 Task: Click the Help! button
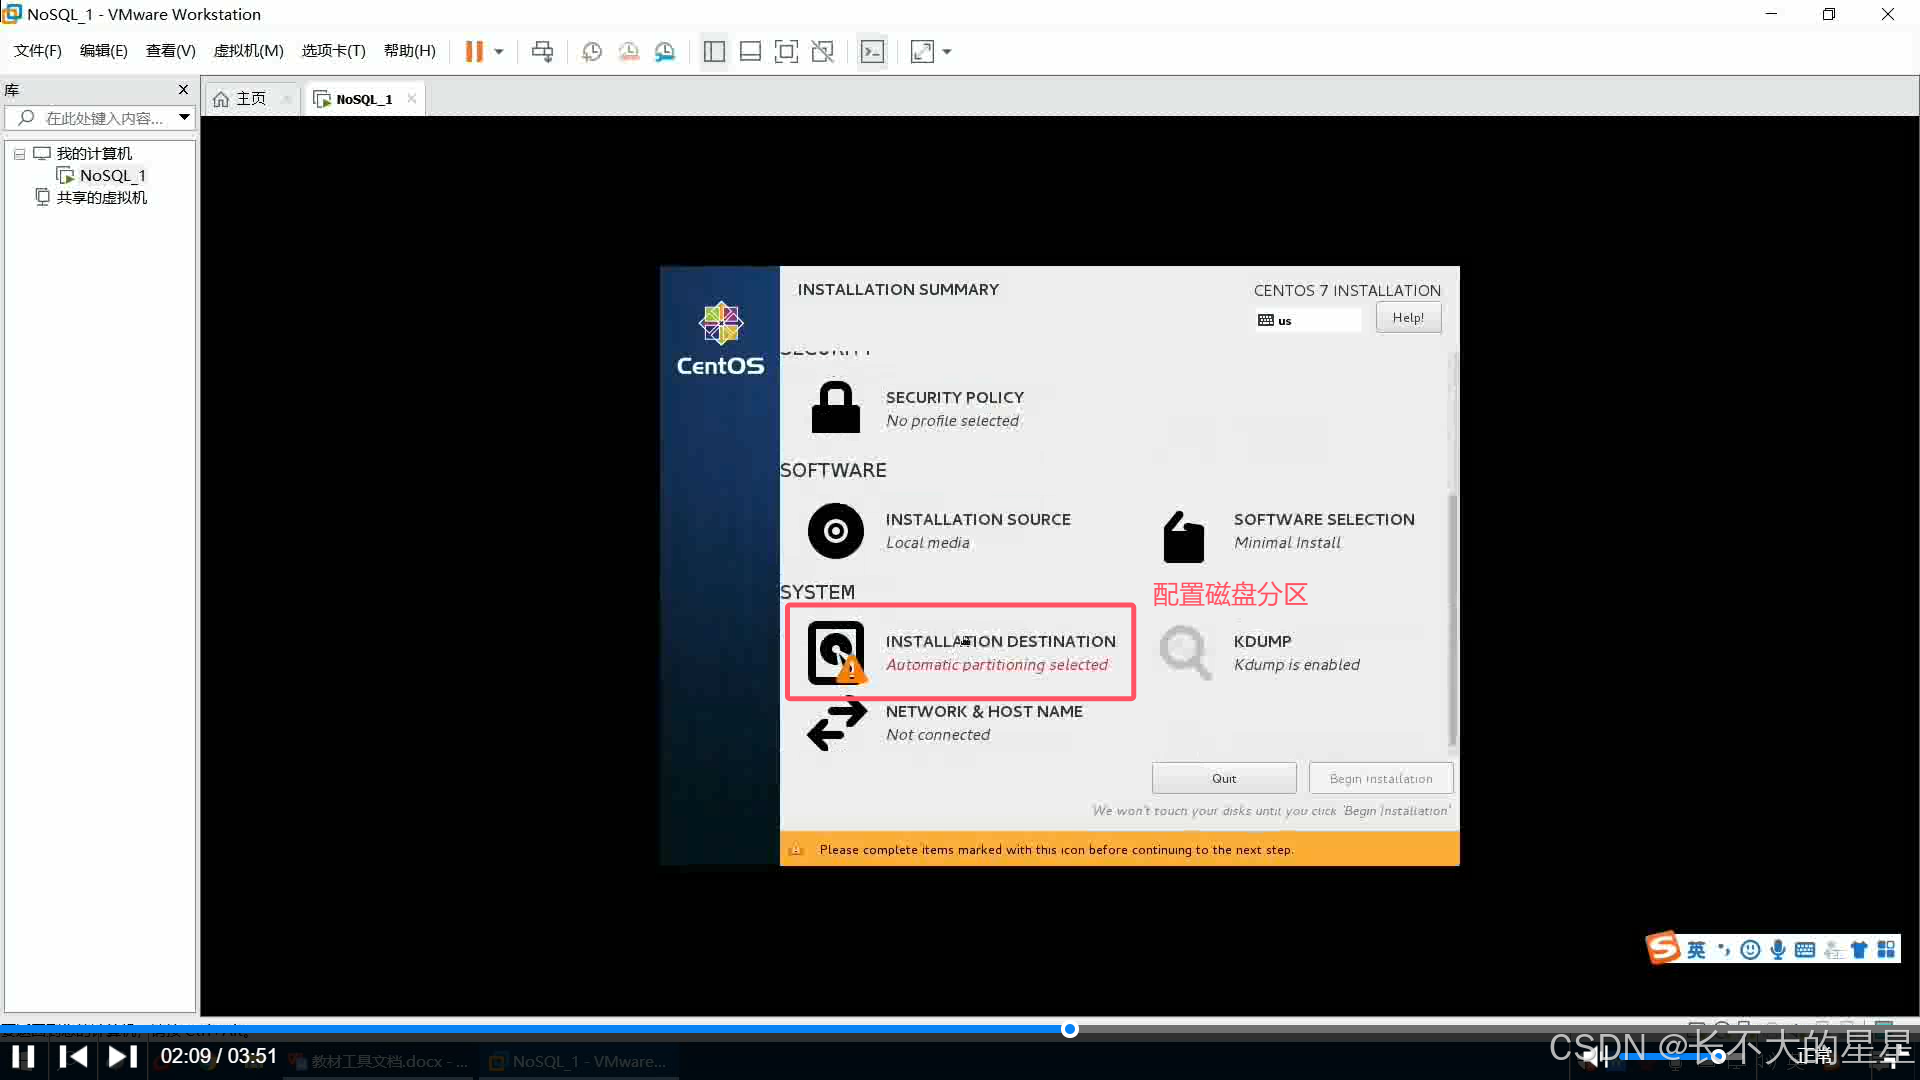1408,318
